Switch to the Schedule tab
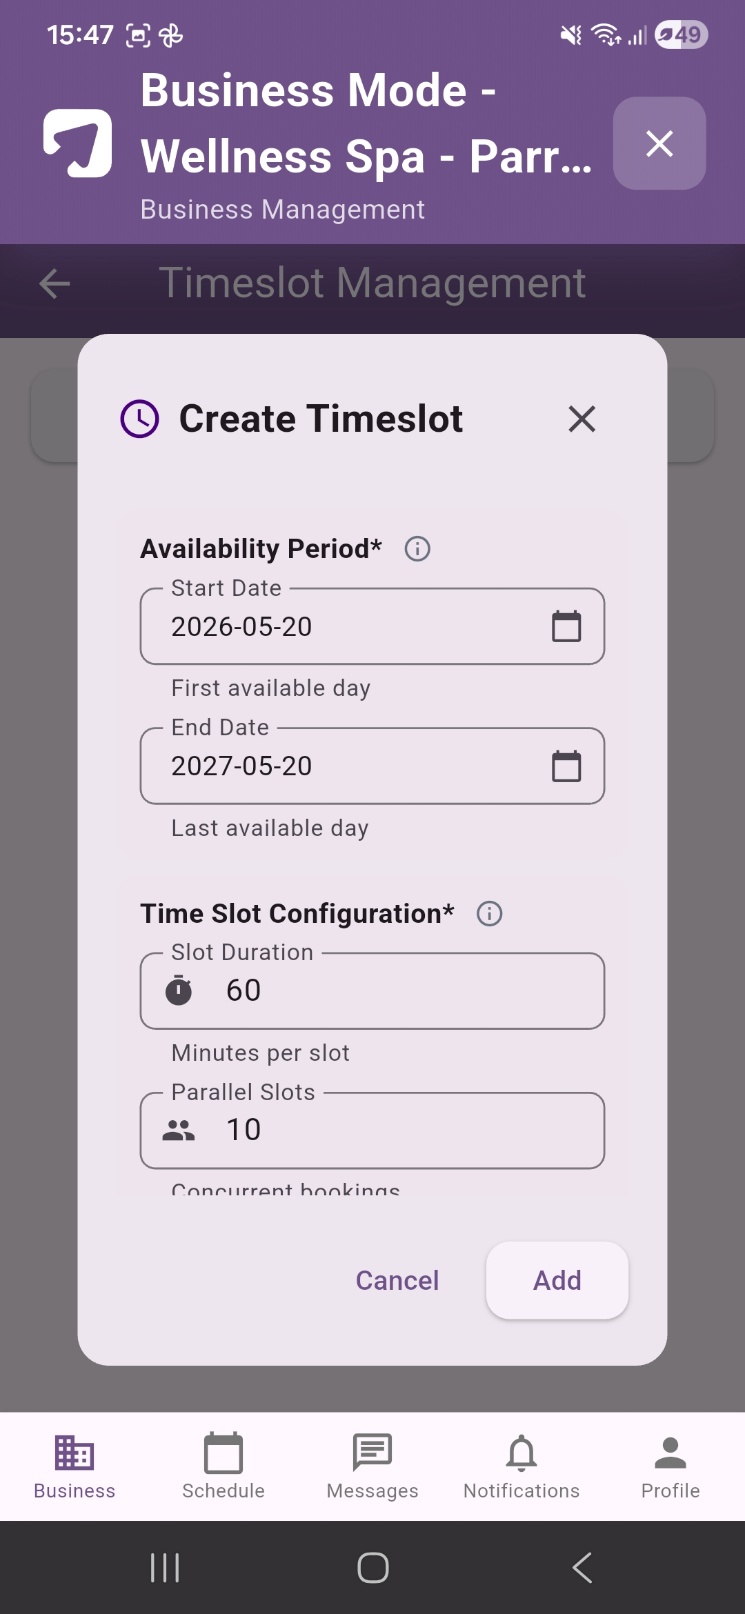This screenshot has width=745, height=1614. (x=223, y=1466)
